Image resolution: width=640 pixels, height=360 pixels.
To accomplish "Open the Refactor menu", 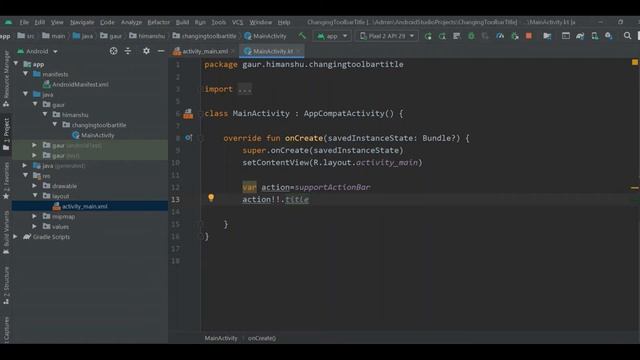I will 158,22.
